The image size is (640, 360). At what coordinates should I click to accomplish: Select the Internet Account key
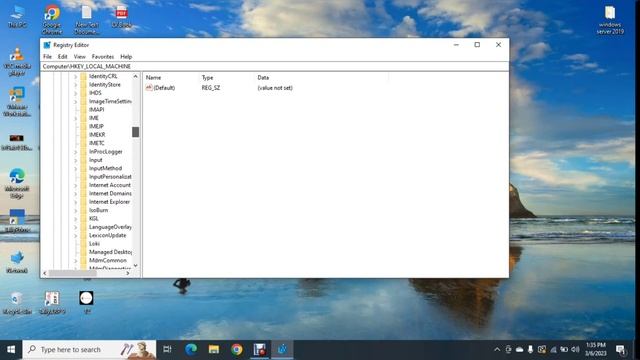coord(110,185)
